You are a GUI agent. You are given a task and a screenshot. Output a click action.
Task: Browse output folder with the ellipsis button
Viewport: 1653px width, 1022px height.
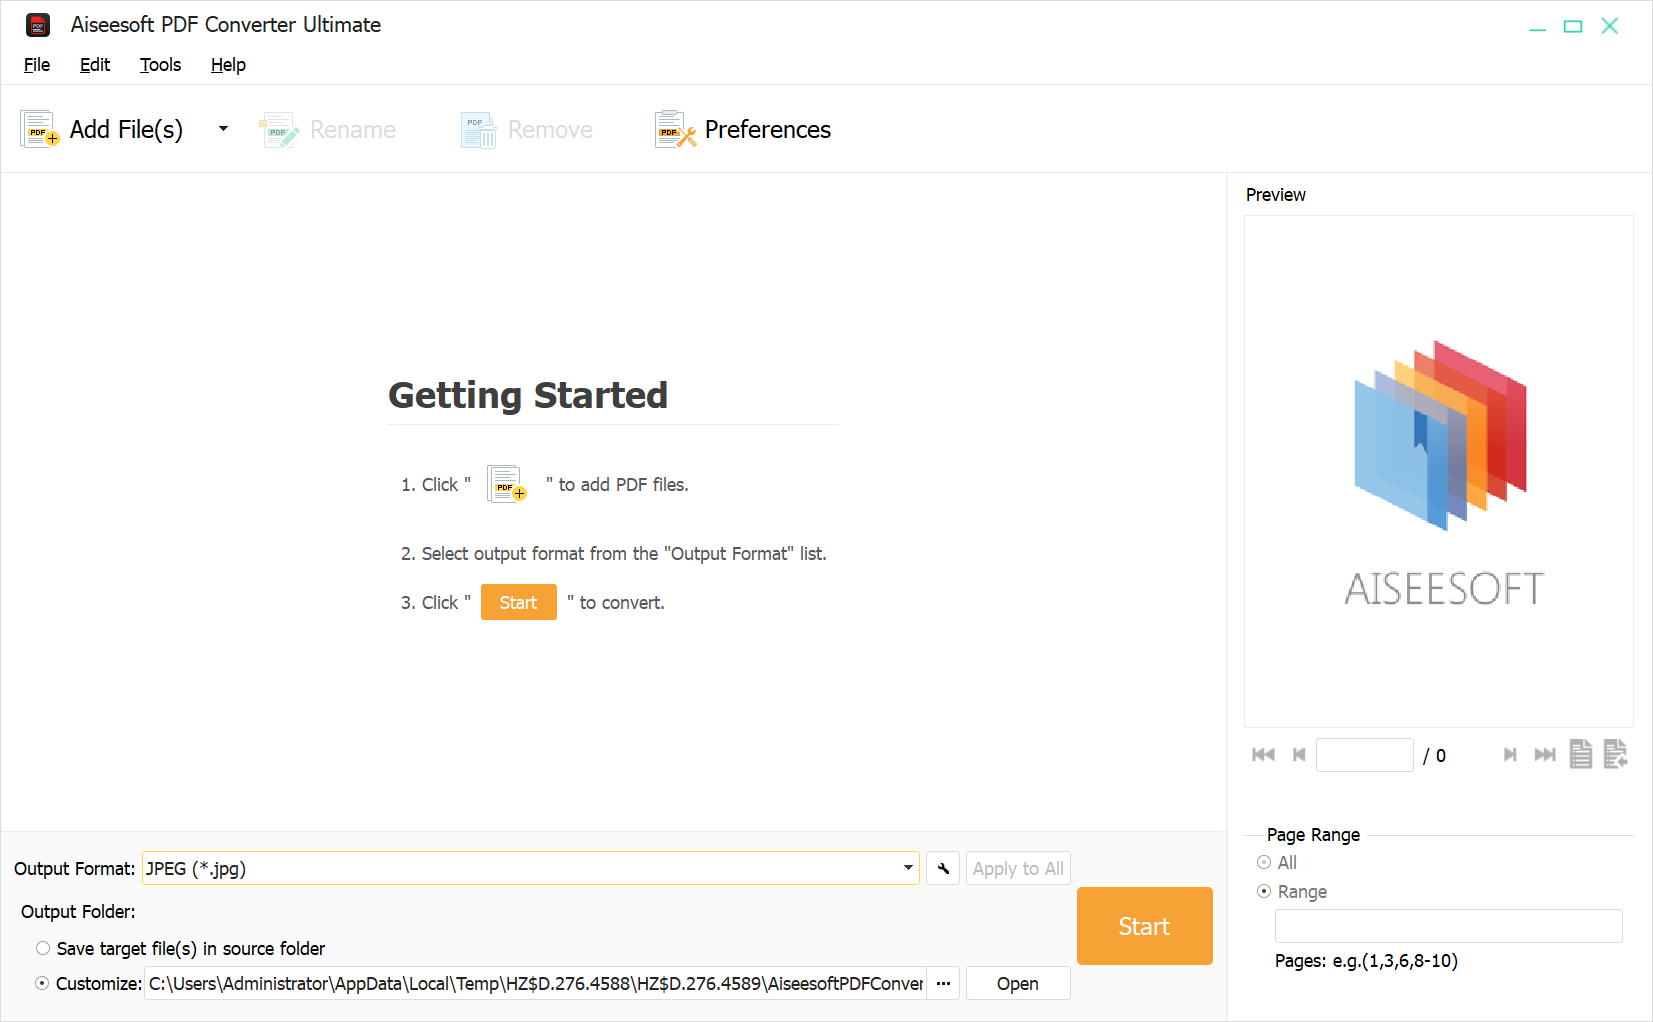pos(943,983)
